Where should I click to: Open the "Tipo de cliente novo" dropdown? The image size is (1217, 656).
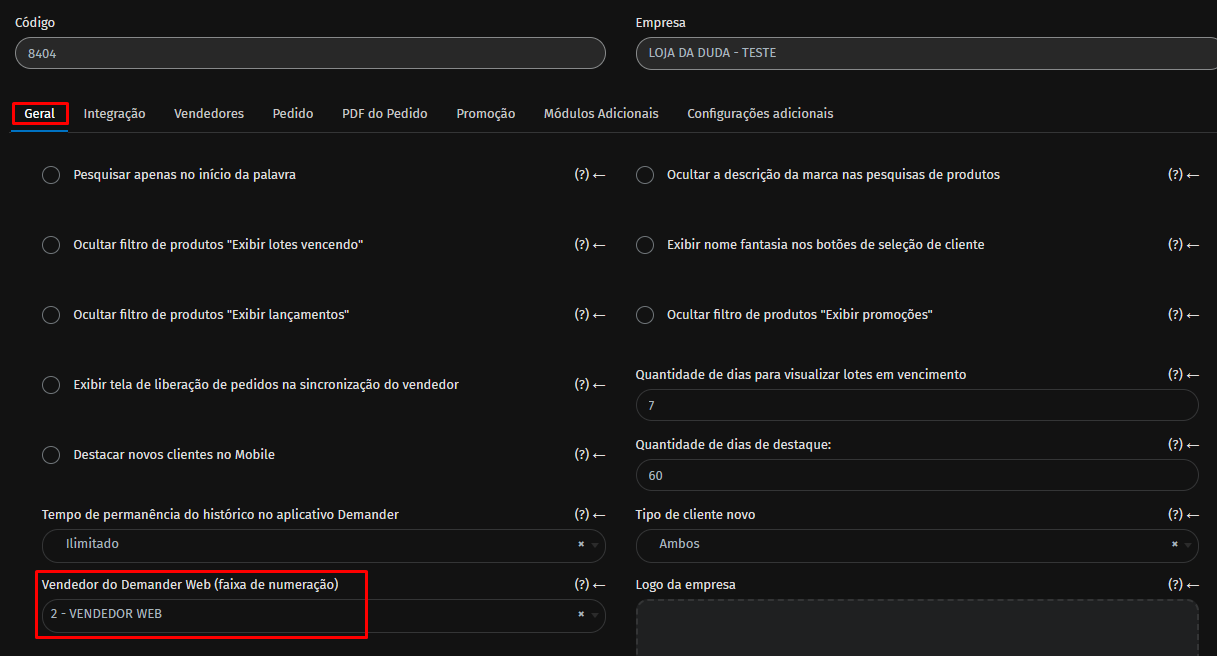point(917,545)
